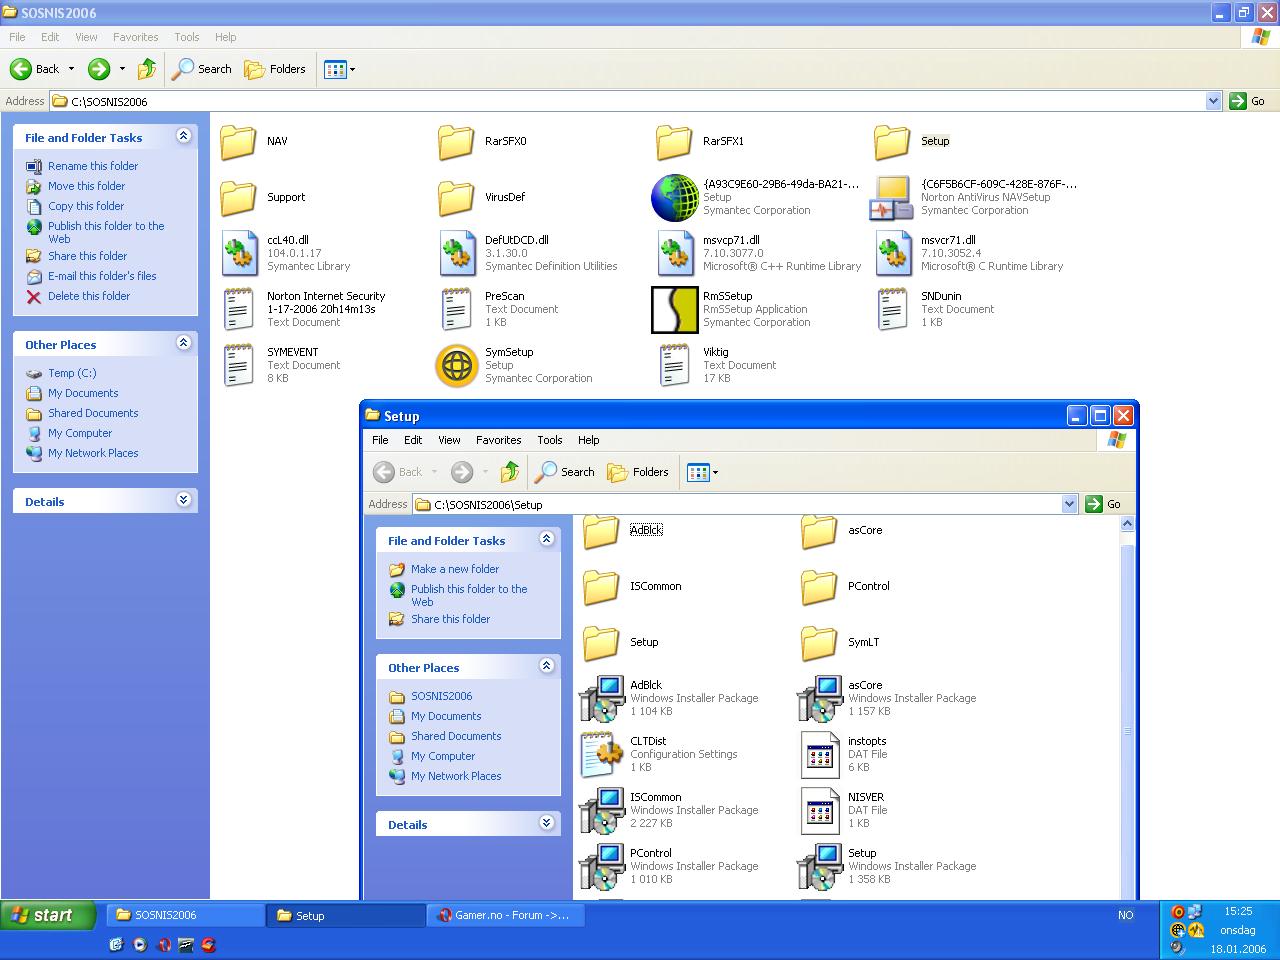Image resolution: width=1280 pixels, height=960 pixels.
Task: Collapse File and Folder Tasks in Setup window
Action: coord(546,539)
